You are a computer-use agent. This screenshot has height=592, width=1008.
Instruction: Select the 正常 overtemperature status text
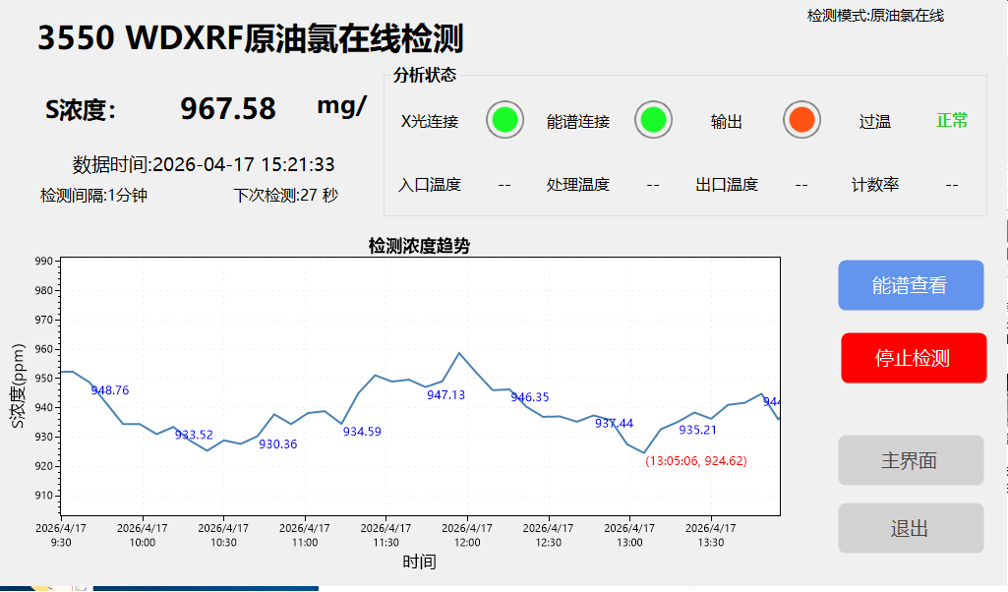tap(951, 120)
